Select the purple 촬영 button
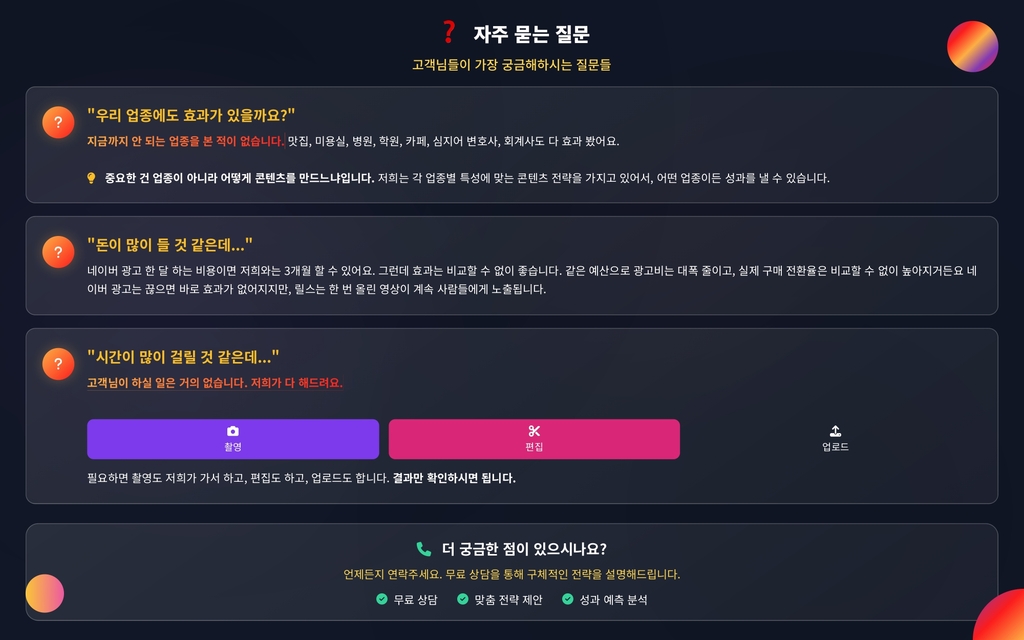The height and width of the screenshot is (640, 1024). click(x=233, y=439)
